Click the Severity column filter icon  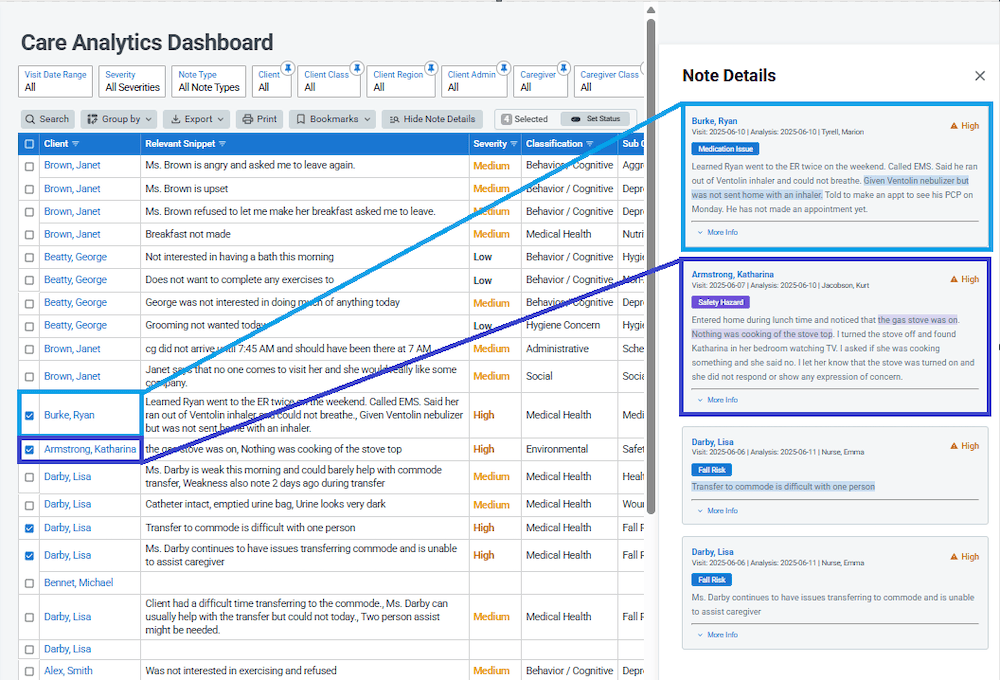[x=512, y=143]
